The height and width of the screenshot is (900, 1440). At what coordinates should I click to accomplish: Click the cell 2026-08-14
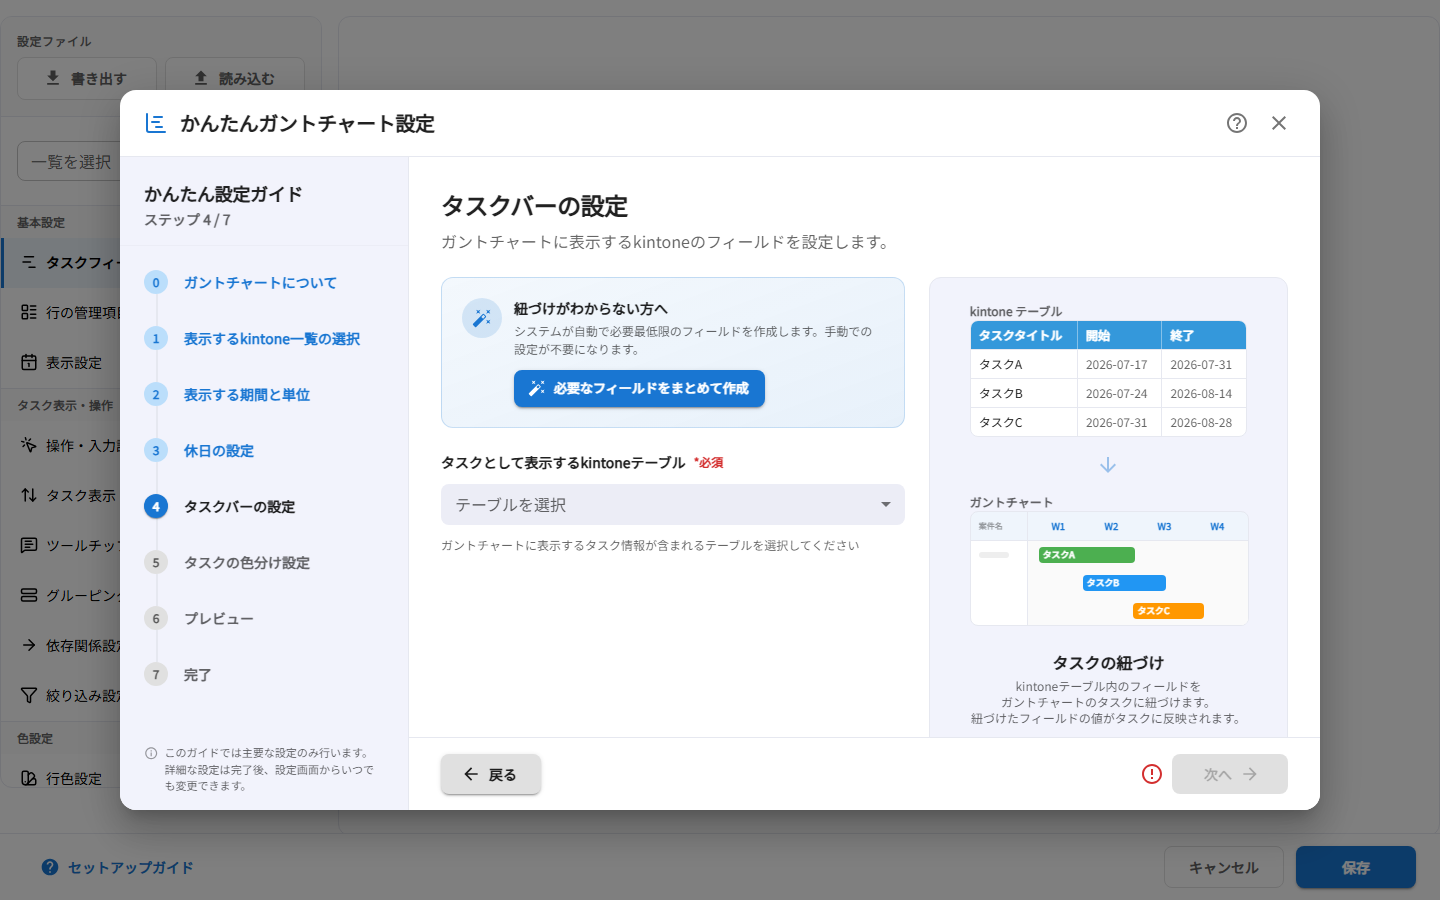click(x=1202, y=394)
